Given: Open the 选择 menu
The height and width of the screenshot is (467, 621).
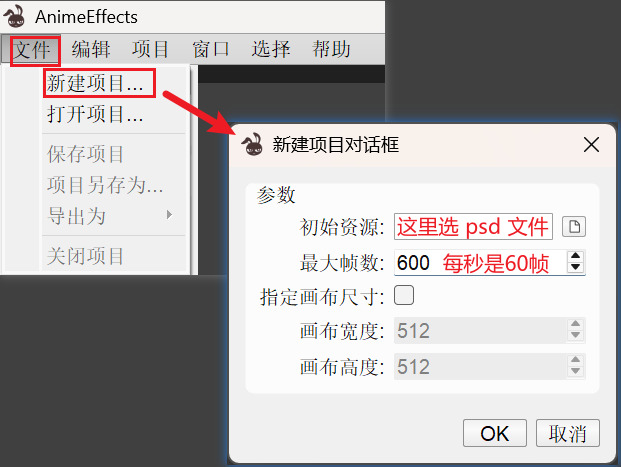Looking at the screenshot, I should [x=271, y=50].
